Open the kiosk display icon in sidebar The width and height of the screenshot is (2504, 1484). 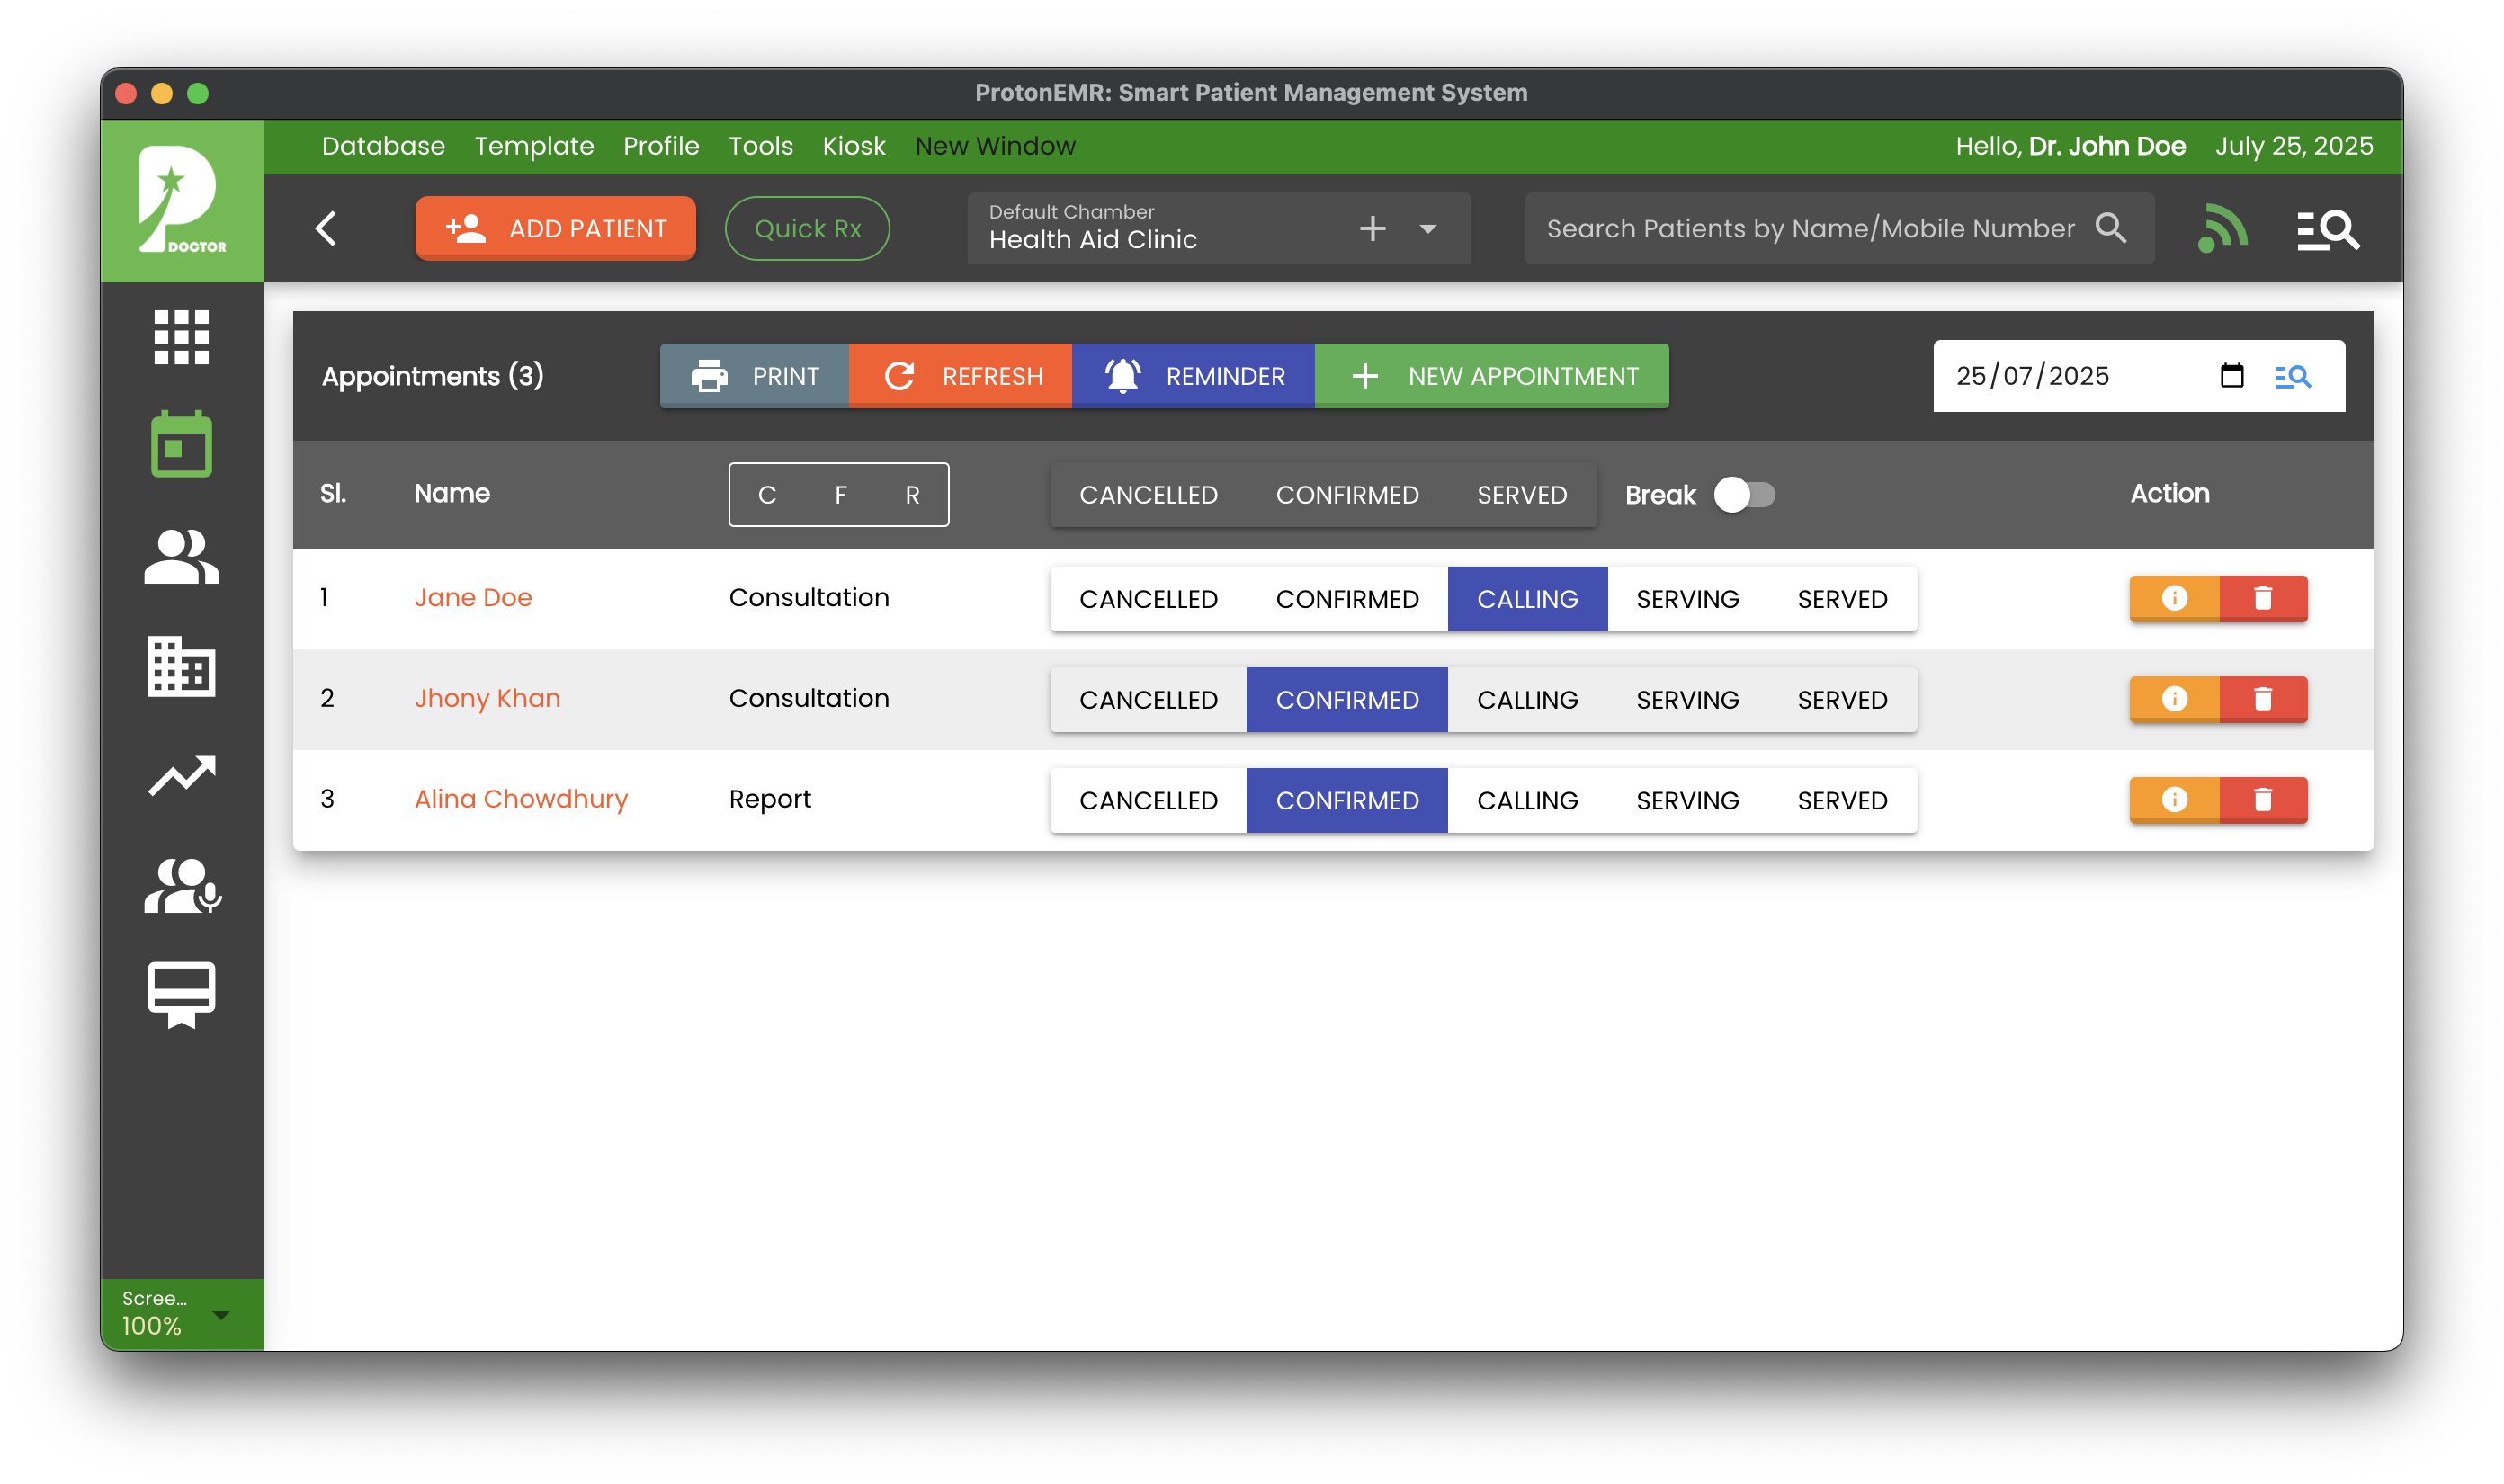(x=181, y=994)
